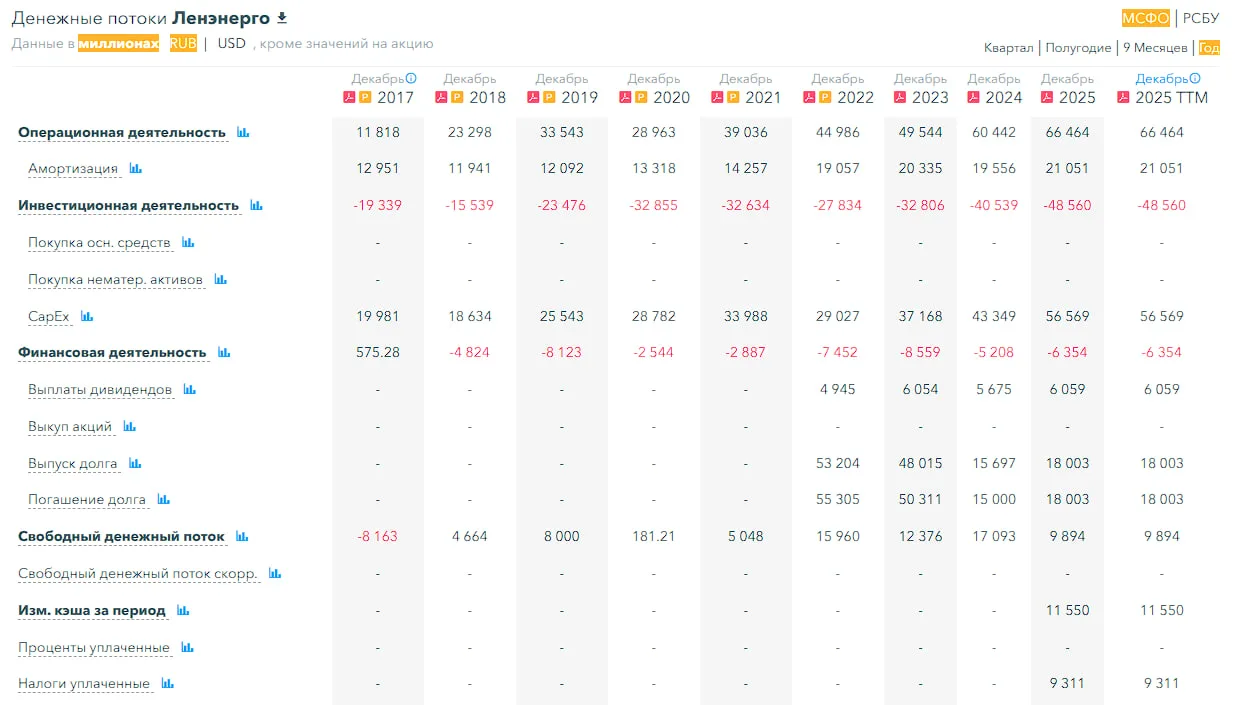Switch reporting standard to МСФО
This screenshot has width=1235, height=705.
click(1147, 18)
